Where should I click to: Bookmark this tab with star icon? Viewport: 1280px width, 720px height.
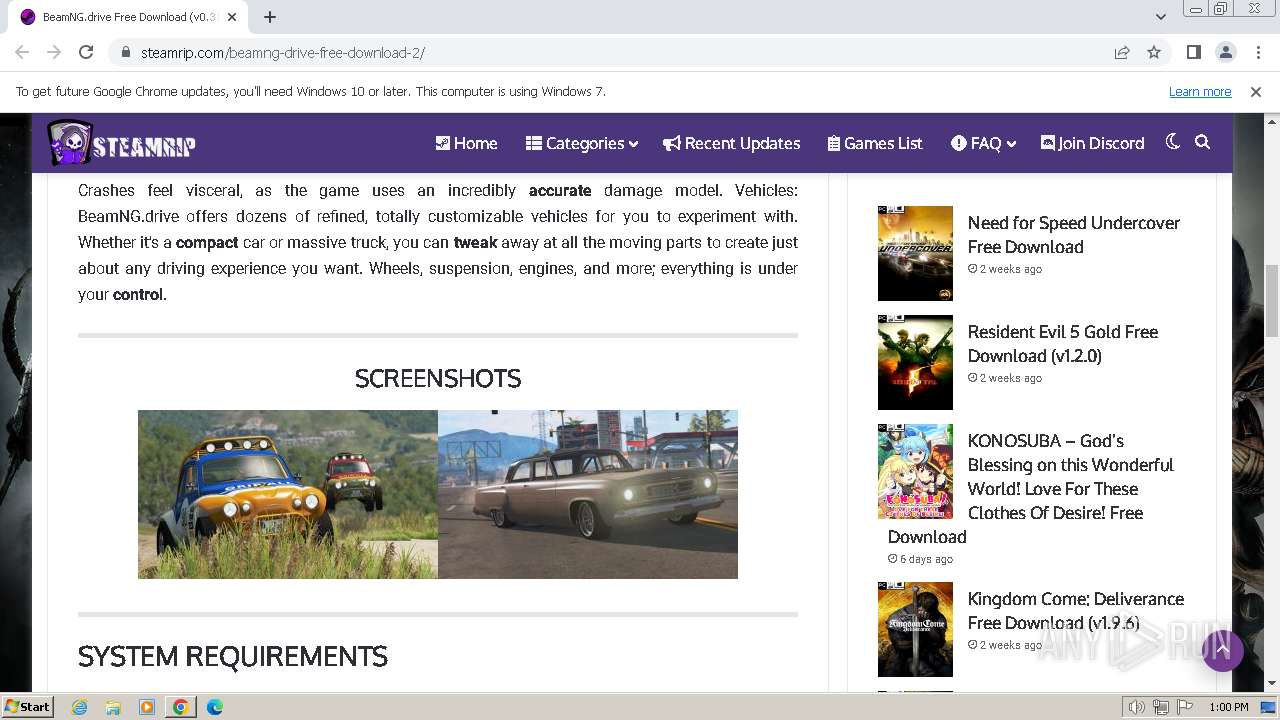[x=1154, y=52]
